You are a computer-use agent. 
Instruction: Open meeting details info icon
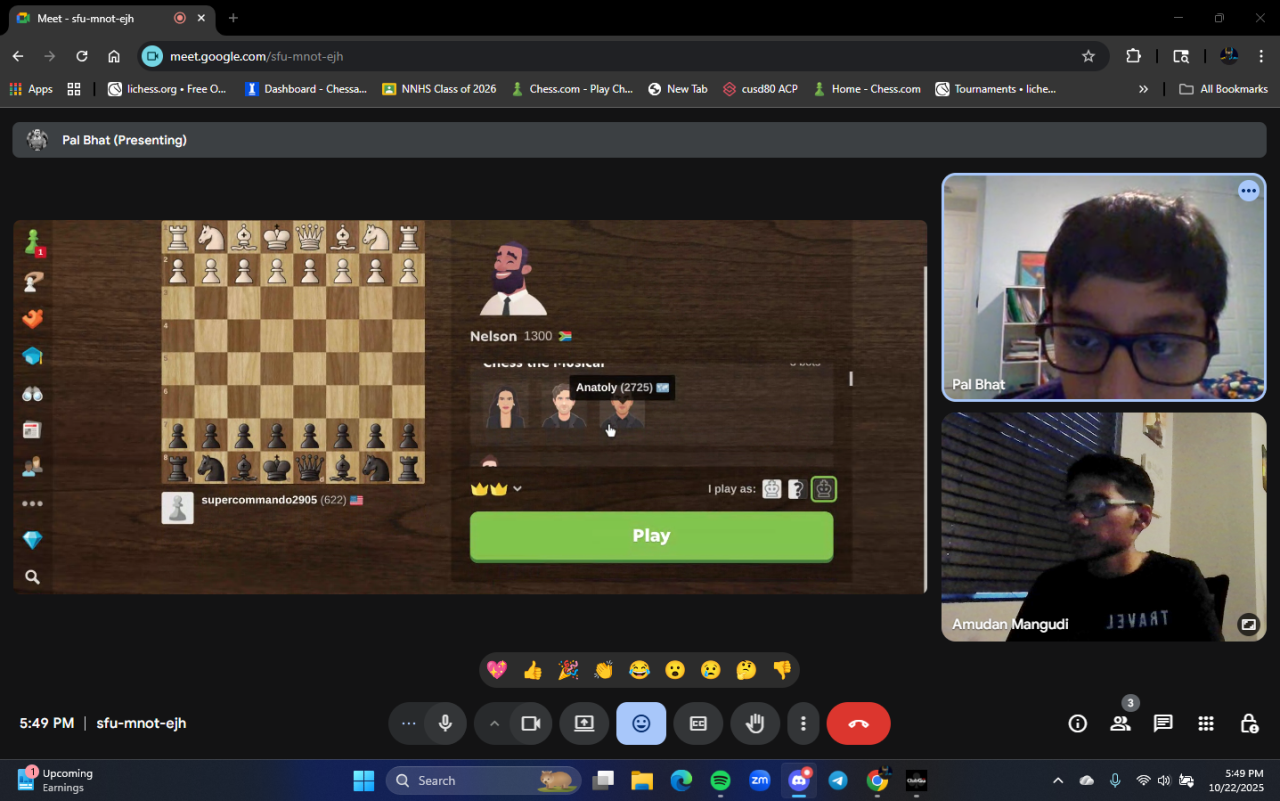[x=1077, y=723]
